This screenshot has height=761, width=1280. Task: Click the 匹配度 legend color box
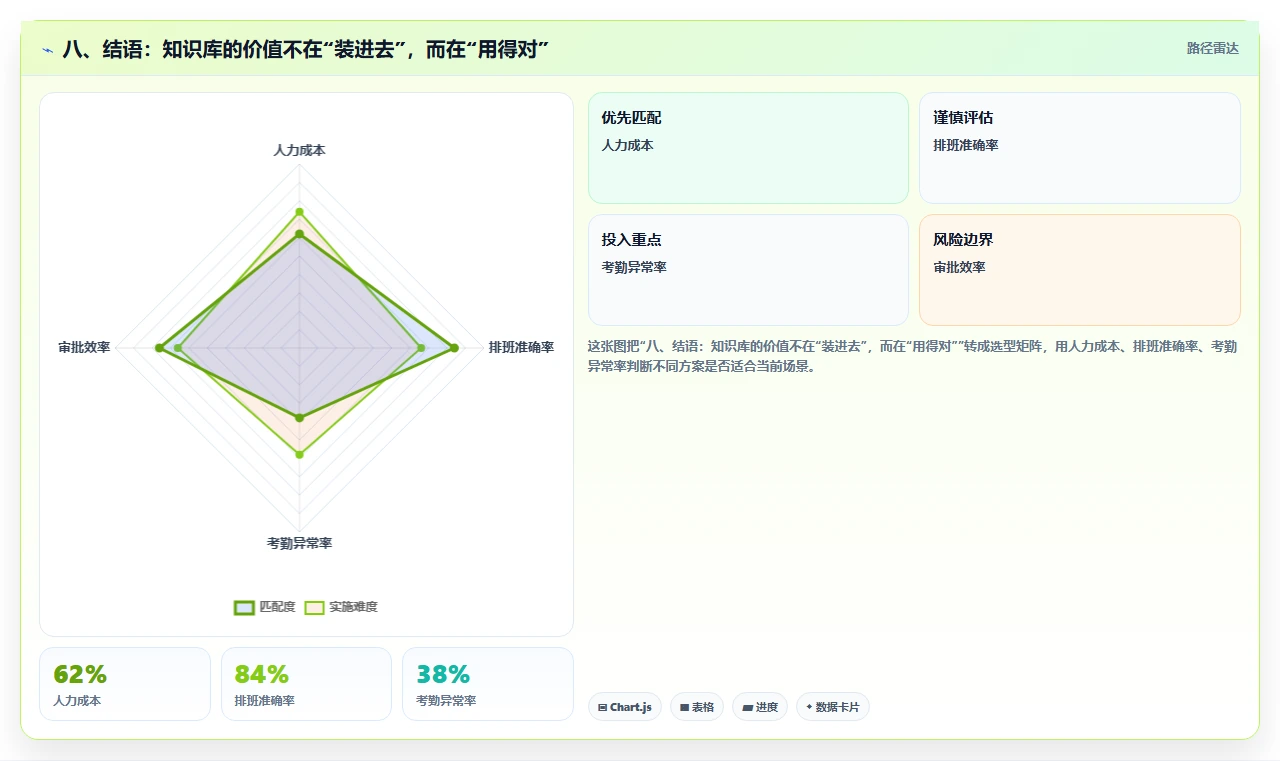coord(244,607)
